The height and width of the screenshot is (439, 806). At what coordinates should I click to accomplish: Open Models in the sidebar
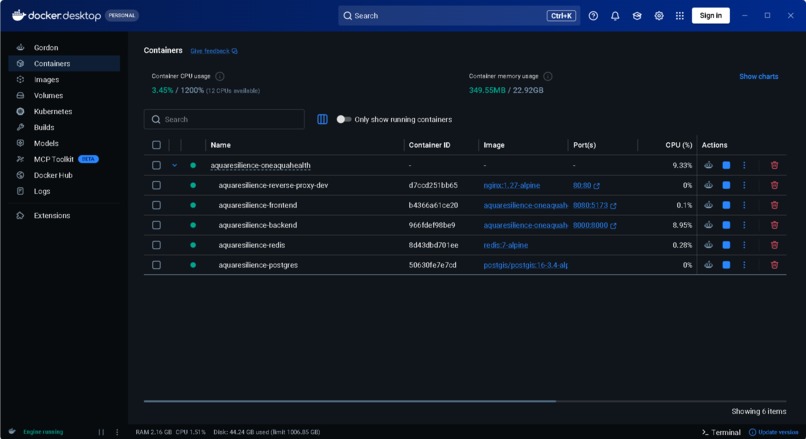64,143
